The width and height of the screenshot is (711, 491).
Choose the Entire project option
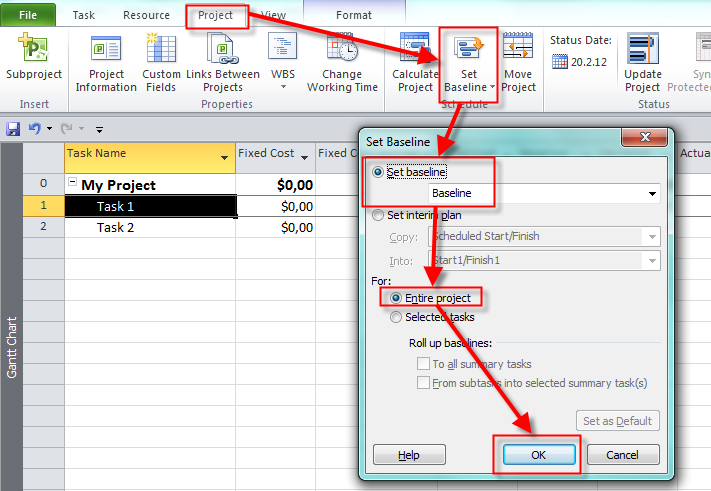click(x=397, y=298)
